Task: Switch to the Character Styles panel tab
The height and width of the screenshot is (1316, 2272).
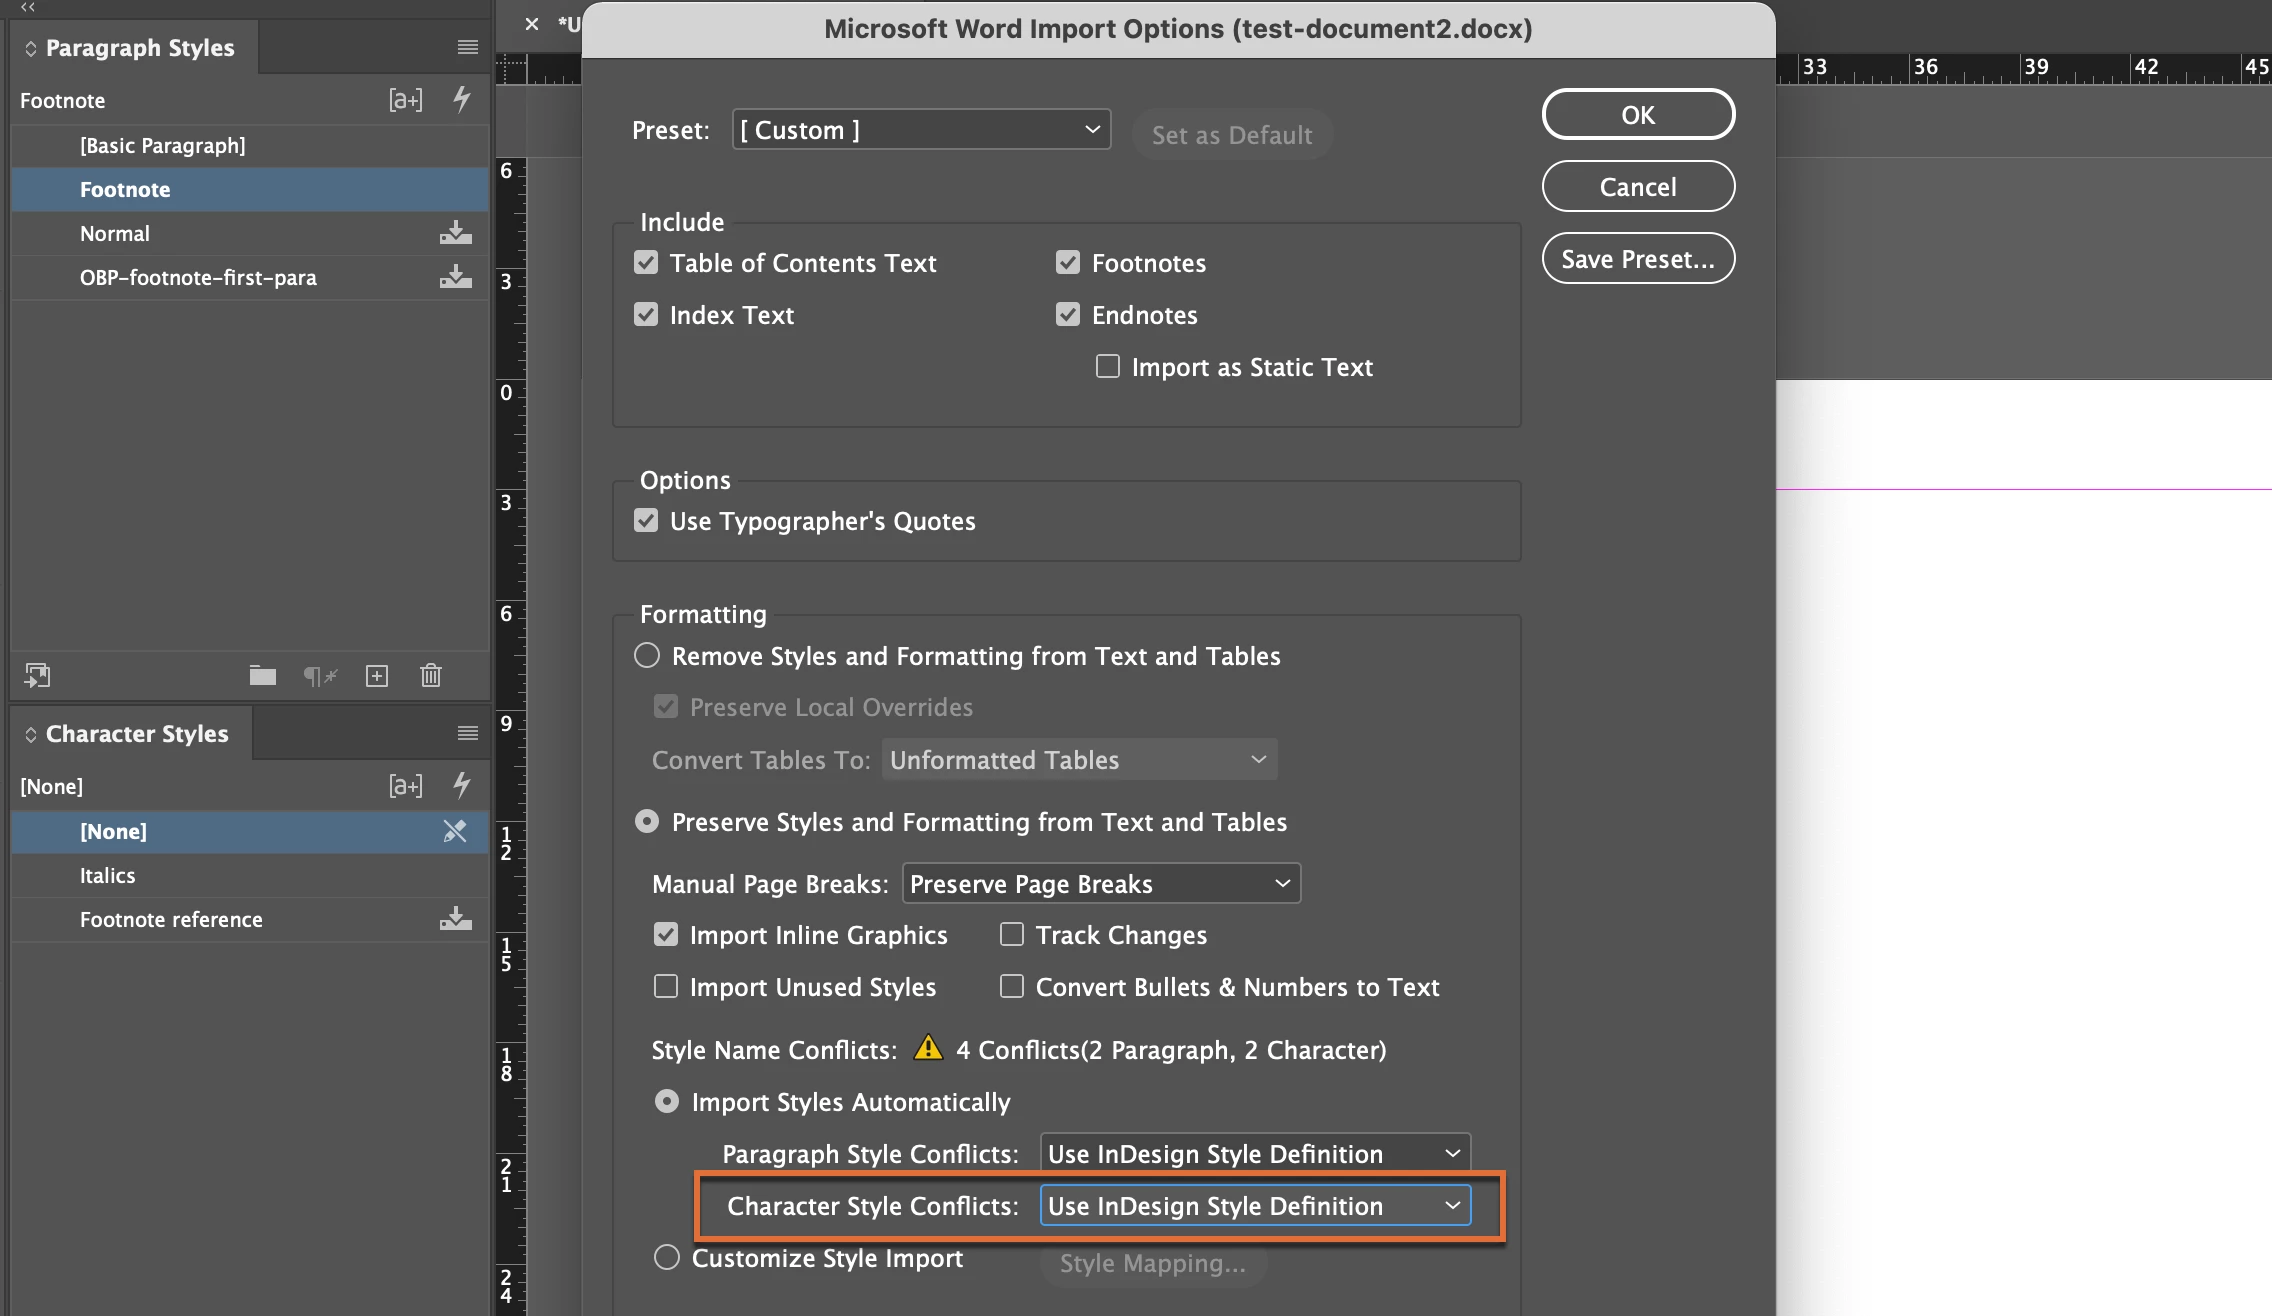Action: click(136, 733)
